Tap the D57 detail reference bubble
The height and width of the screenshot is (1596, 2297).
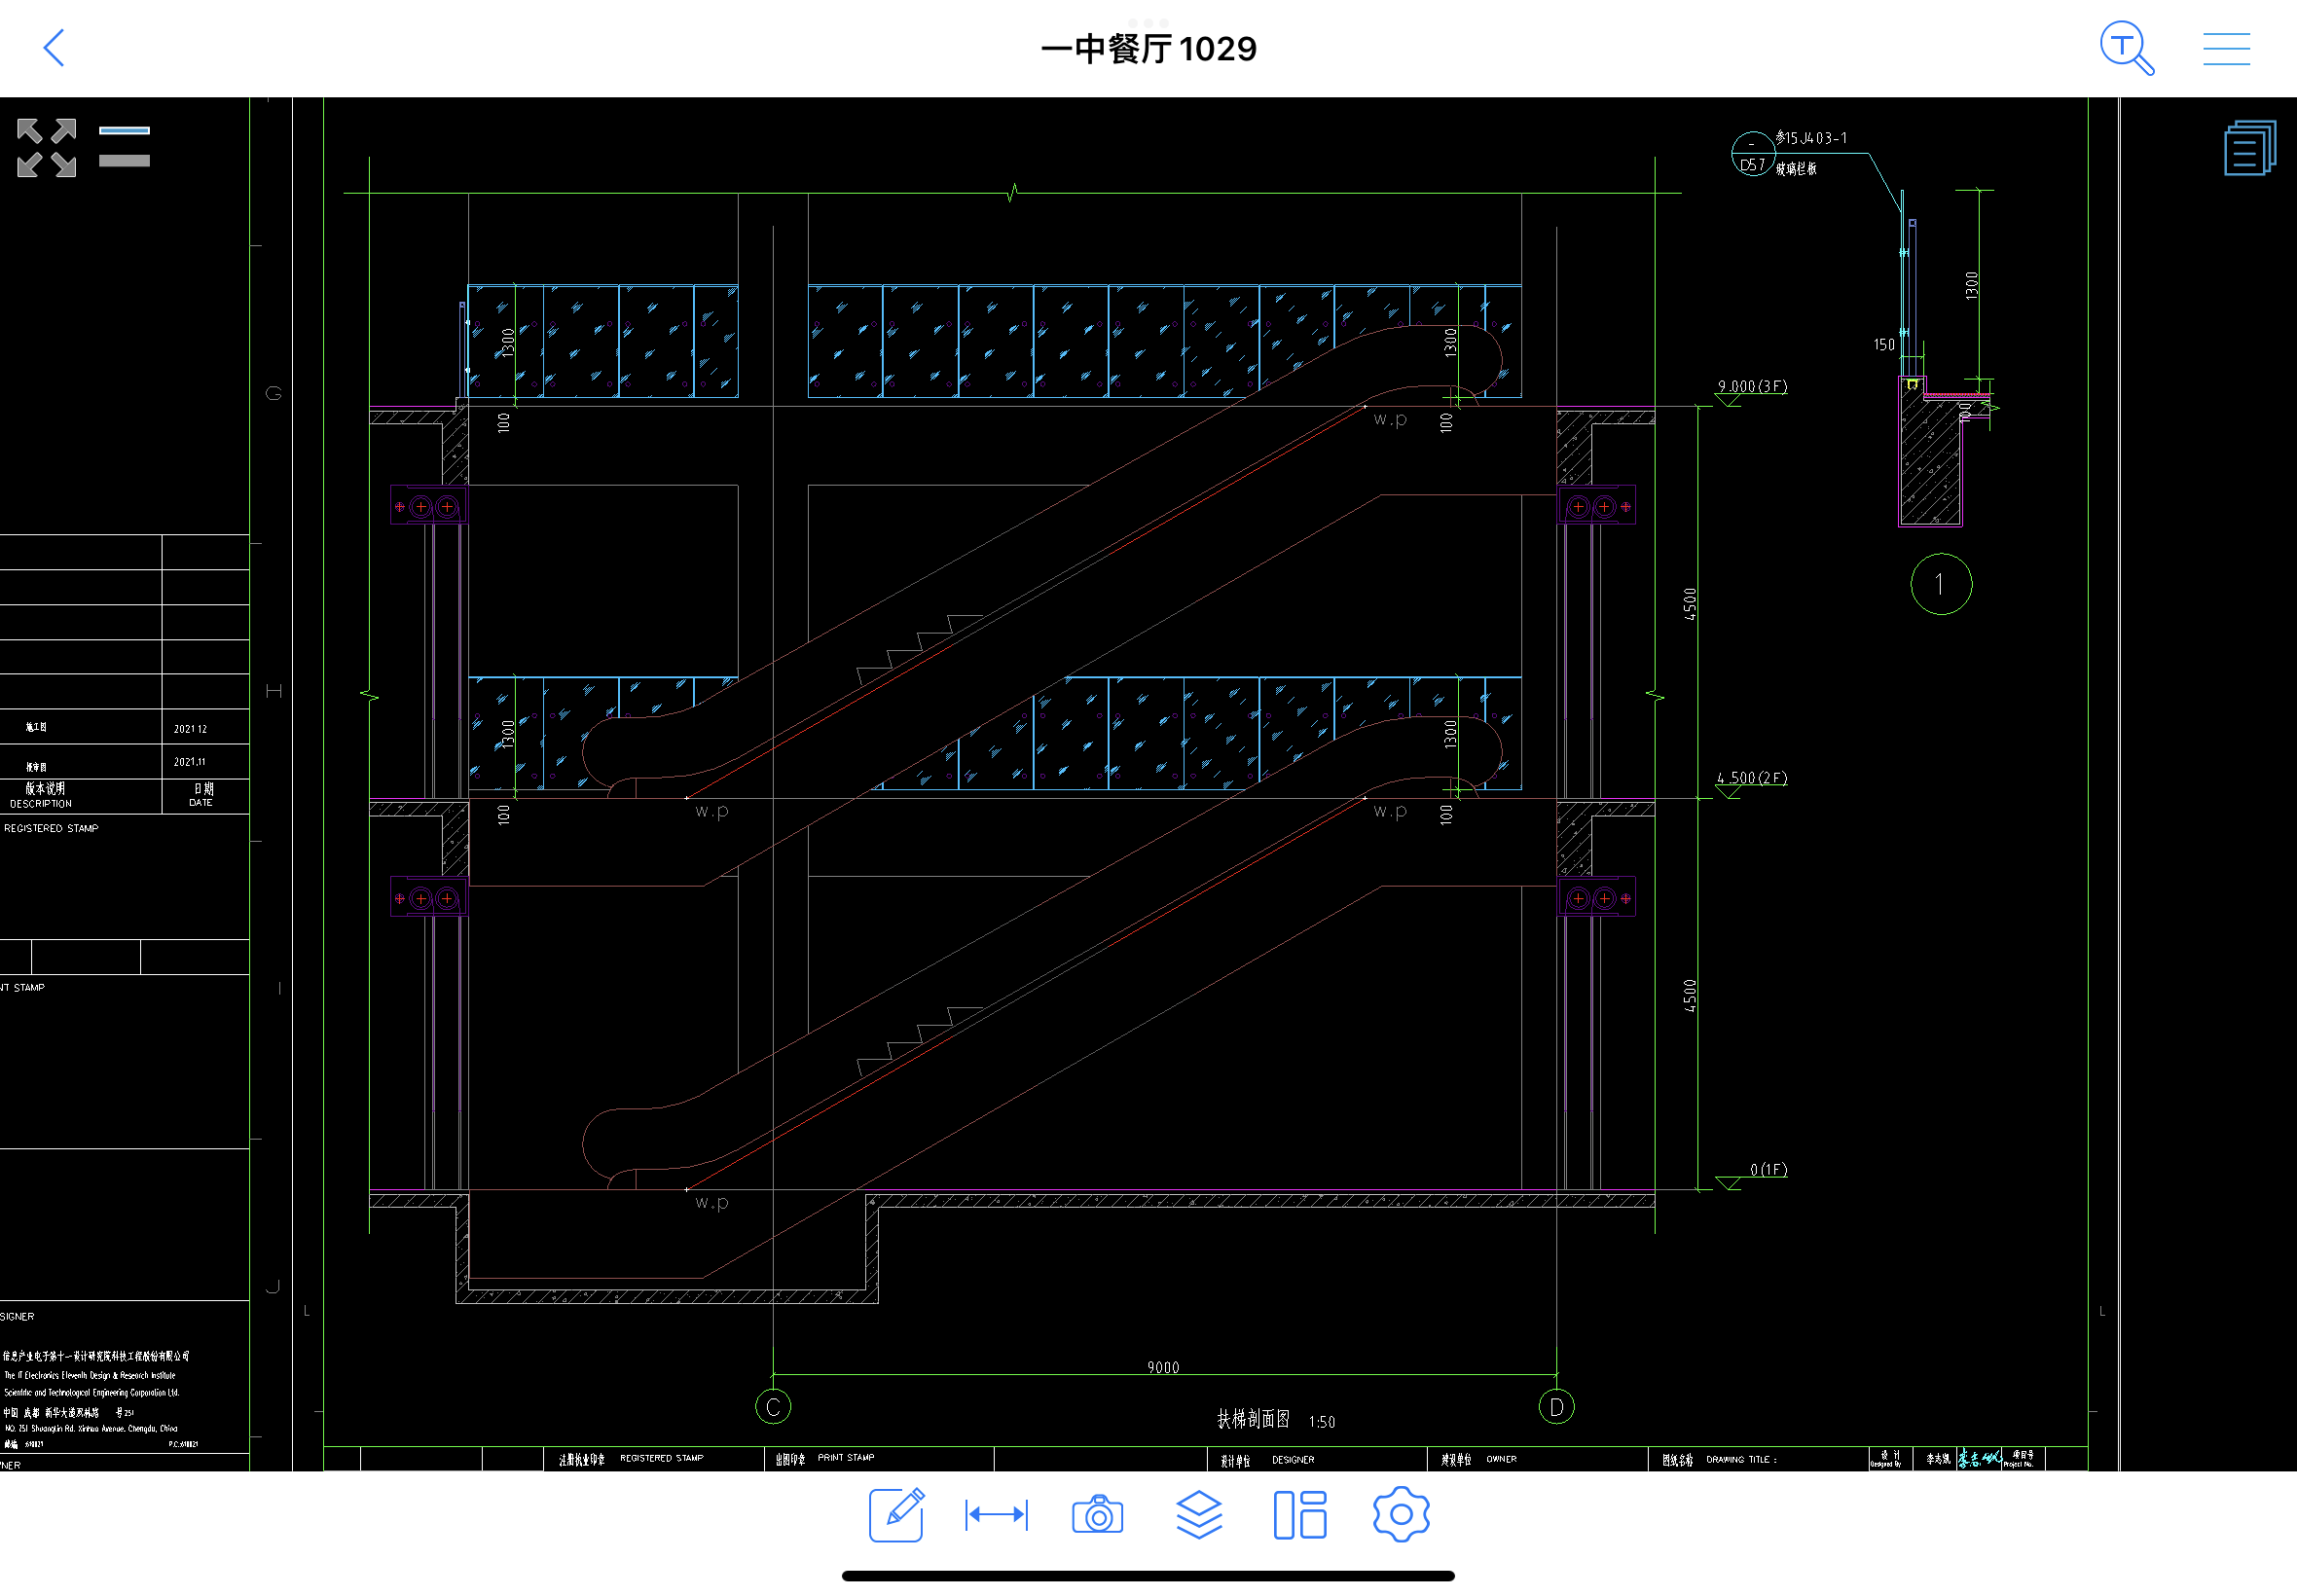1752,156
